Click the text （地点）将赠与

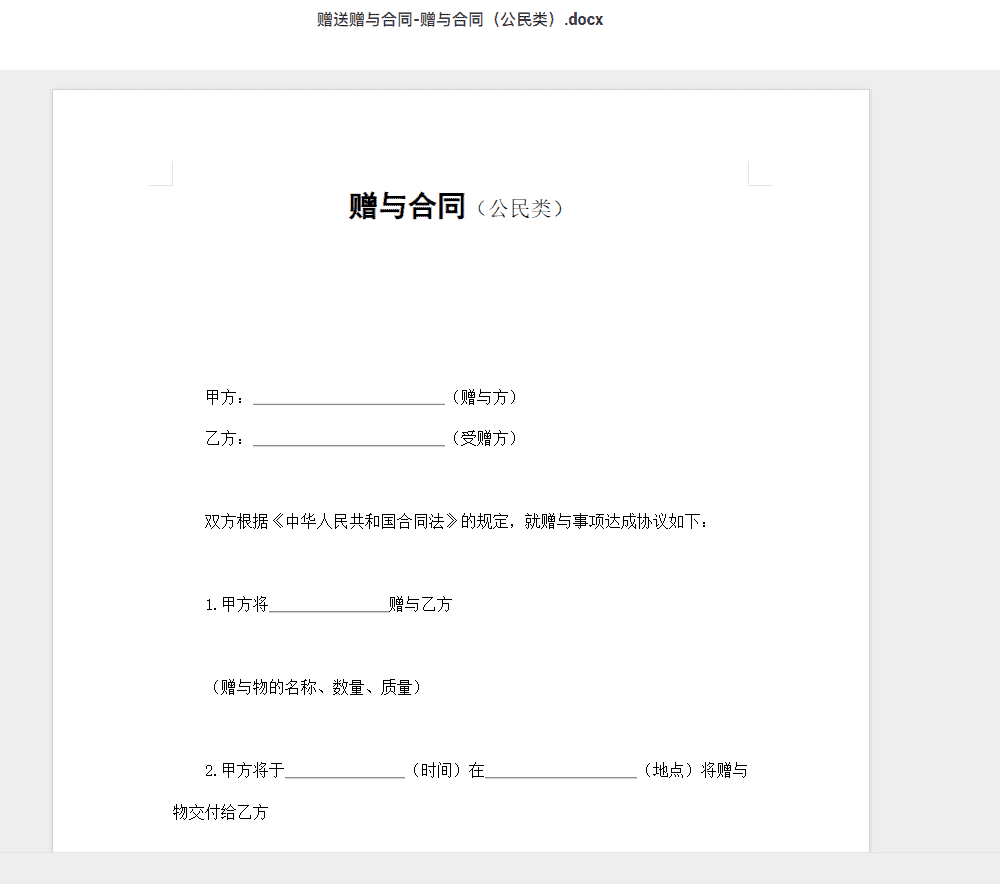coord(693,770)
